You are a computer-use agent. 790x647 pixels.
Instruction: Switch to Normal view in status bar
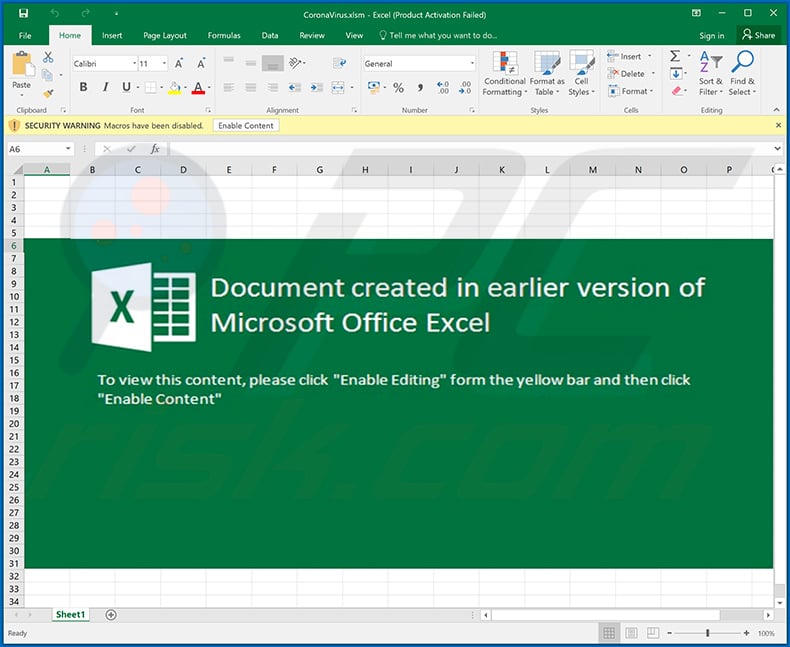point(609,633)
